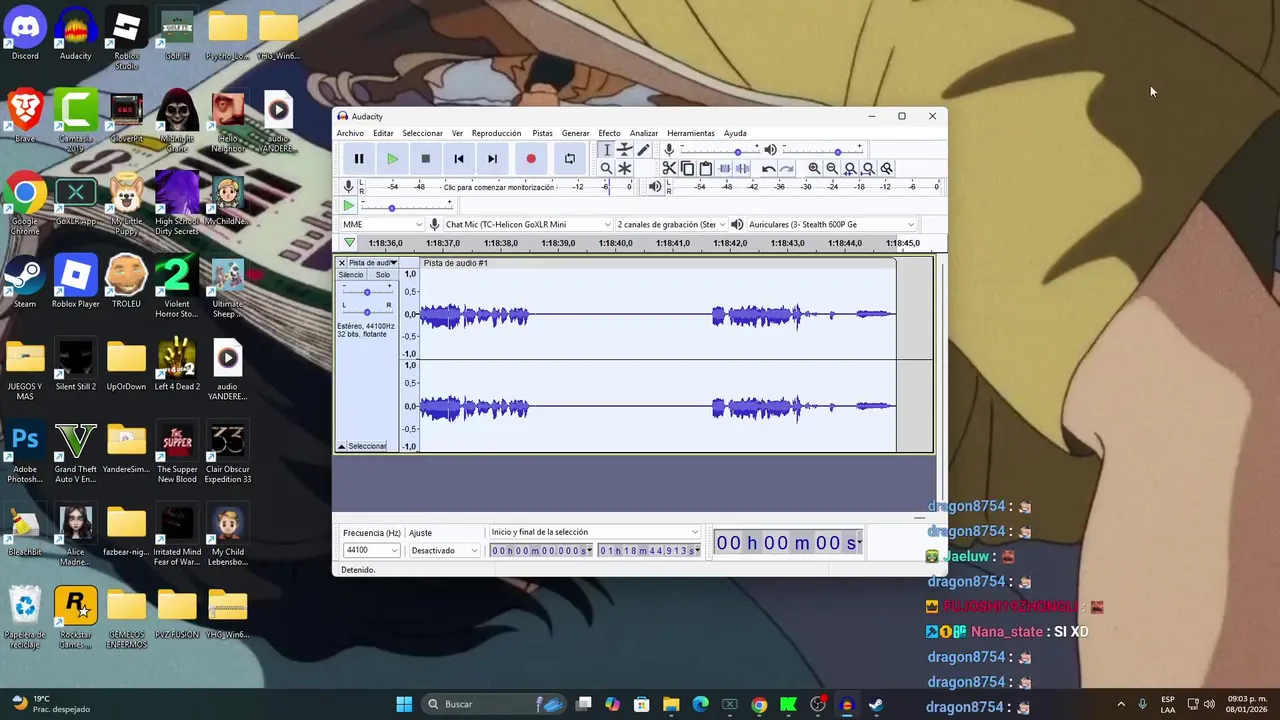Click the Windows Start button

[x=404, y=704]
